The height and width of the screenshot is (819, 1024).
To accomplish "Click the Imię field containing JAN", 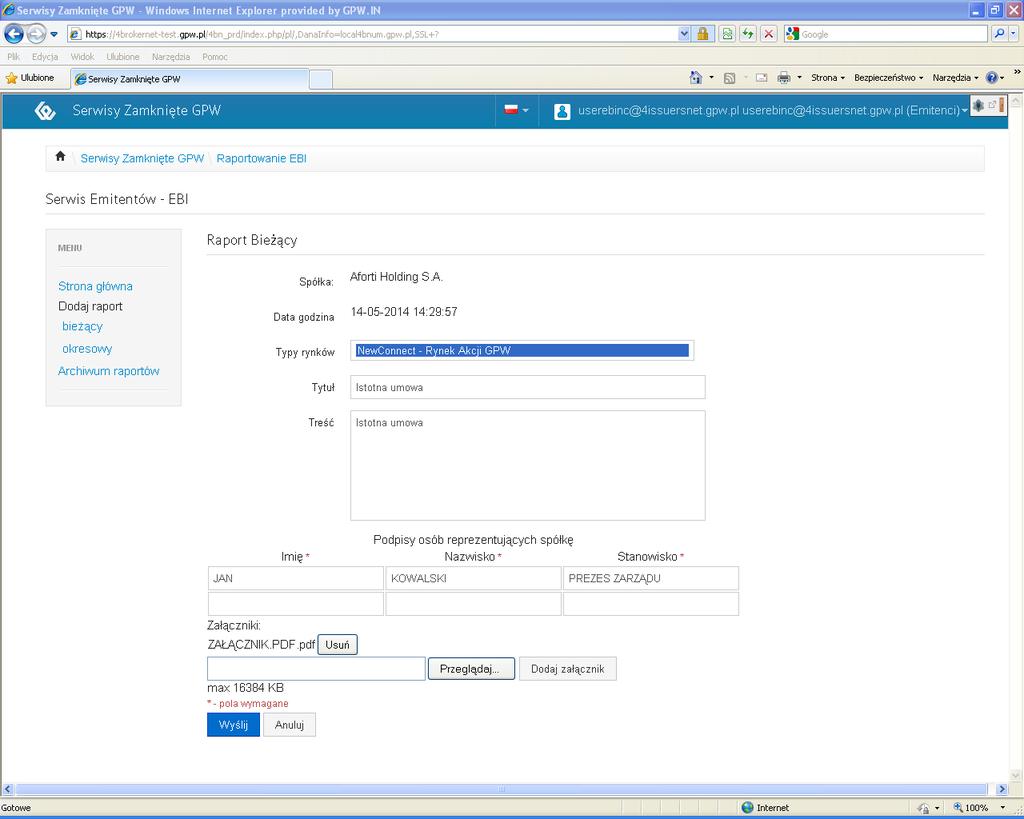I will (x=295, y=578).
